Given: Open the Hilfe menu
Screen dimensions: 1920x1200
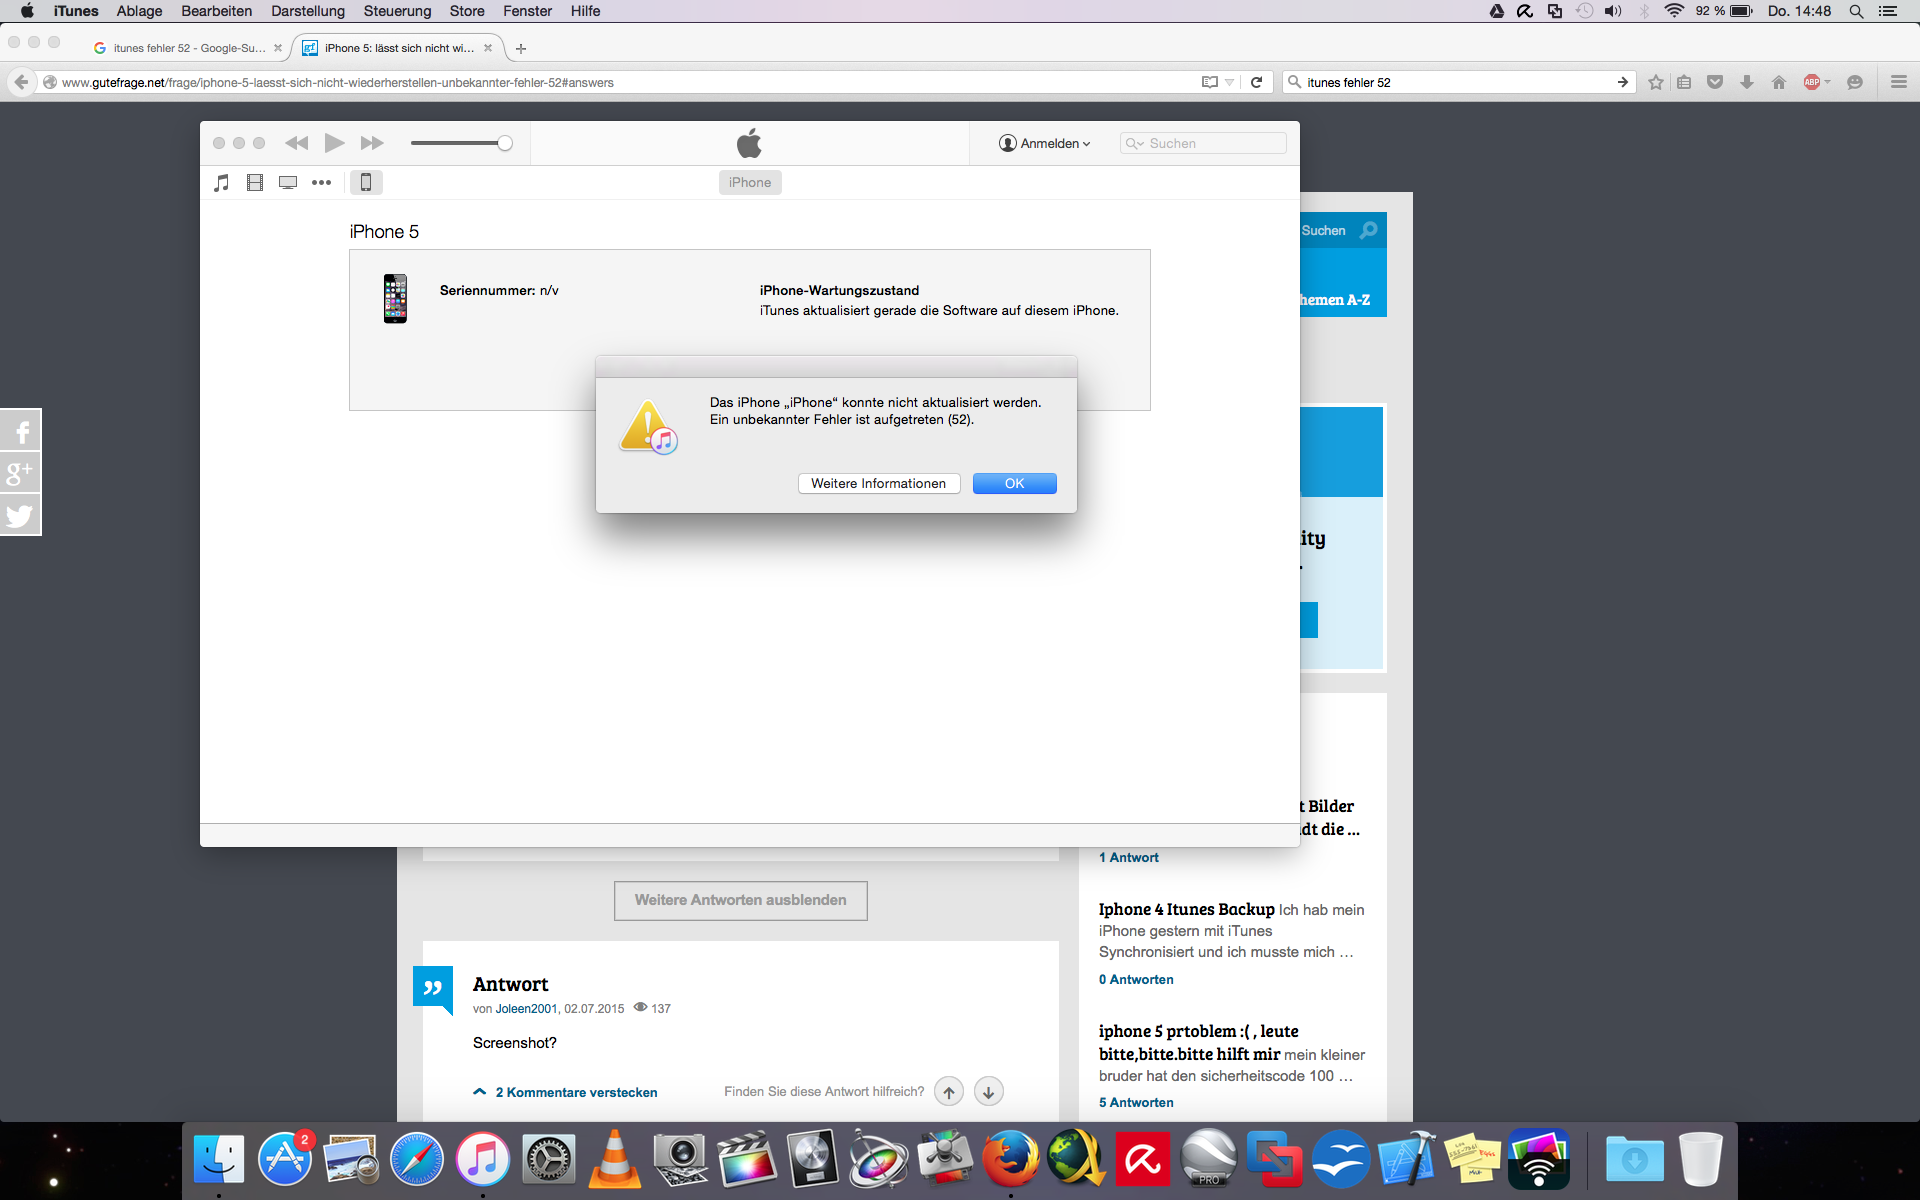Looking at the screenshot, I should [585, 11].
